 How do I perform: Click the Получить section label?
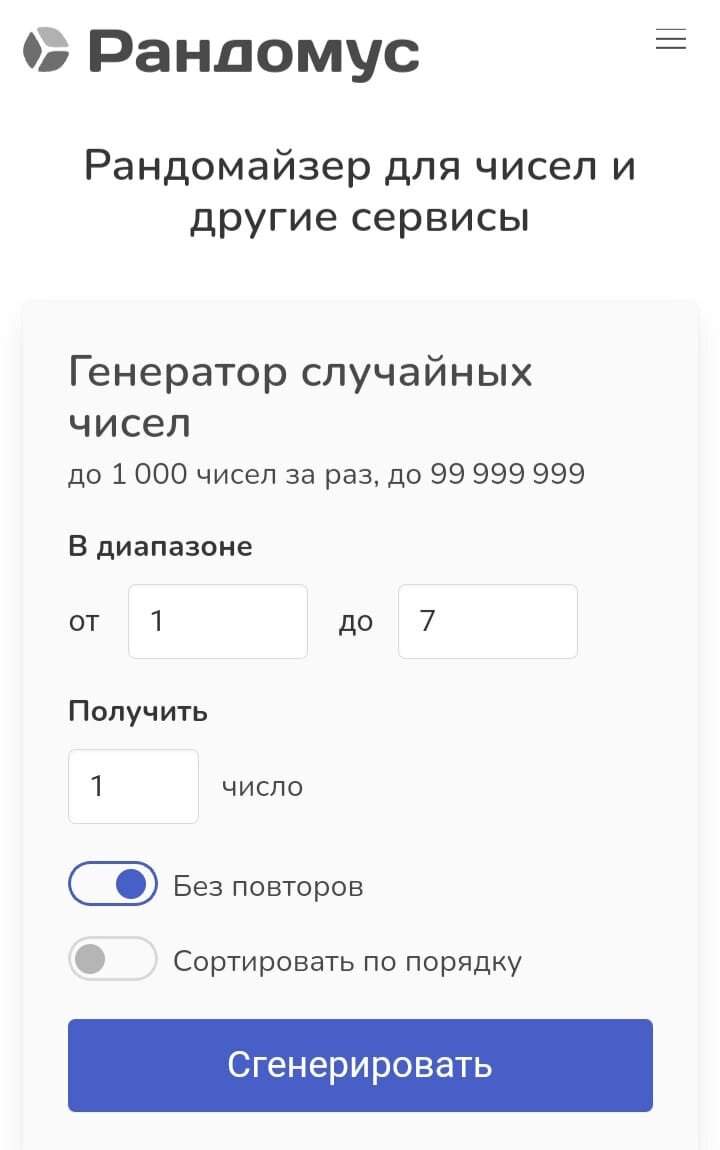(x=137, y=711)
